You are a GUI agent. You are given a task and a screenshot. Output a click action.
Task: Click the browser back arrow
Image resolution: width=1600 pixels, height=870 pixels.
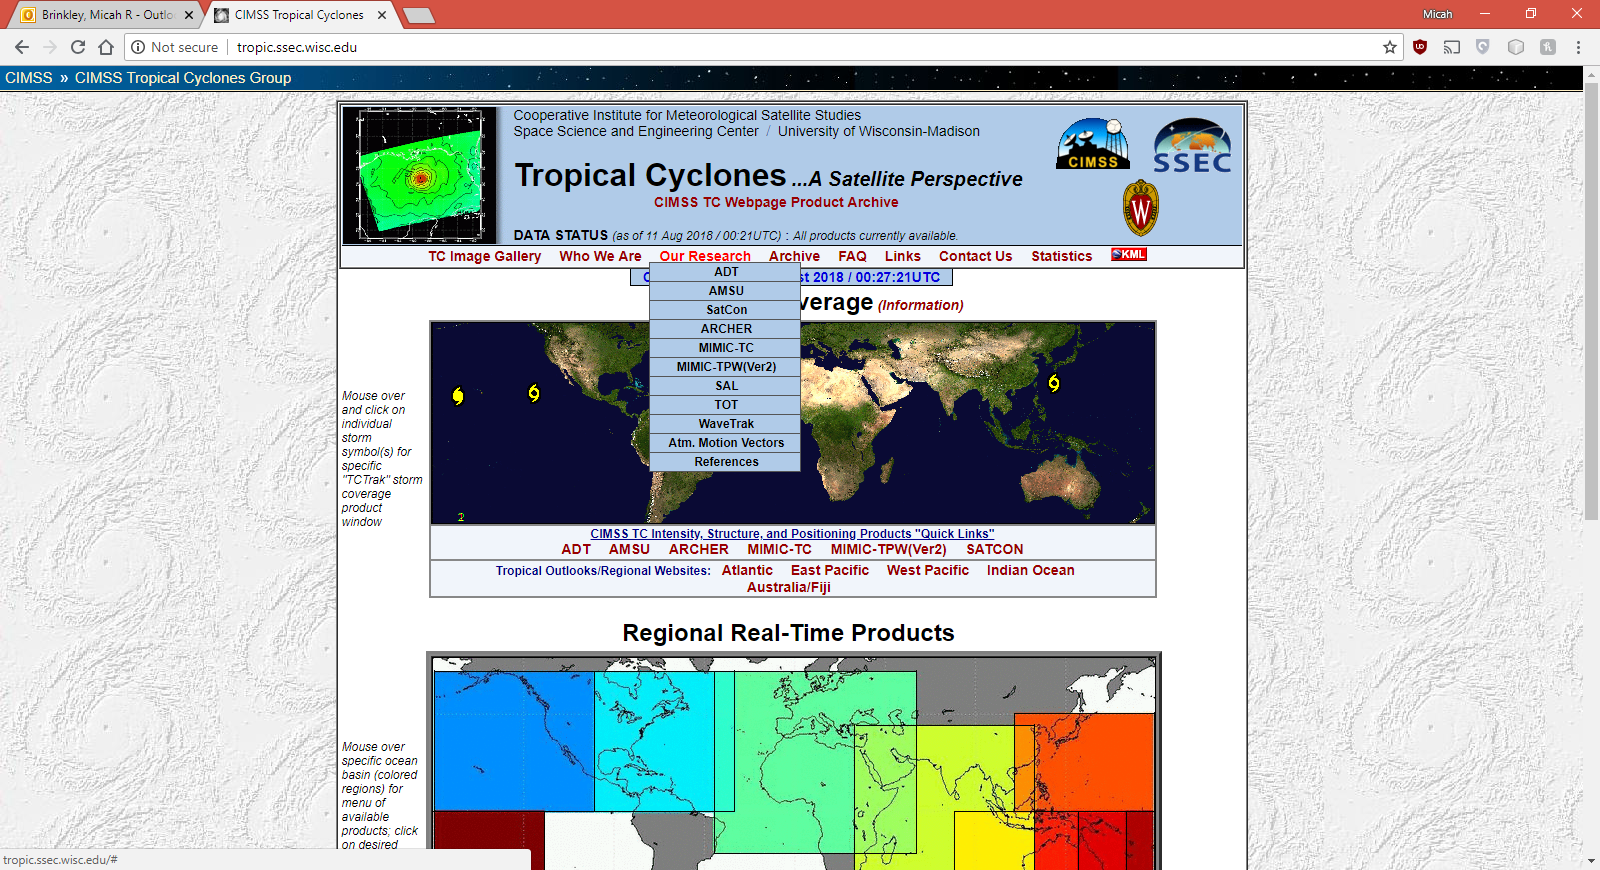click(x=22, y=47)
